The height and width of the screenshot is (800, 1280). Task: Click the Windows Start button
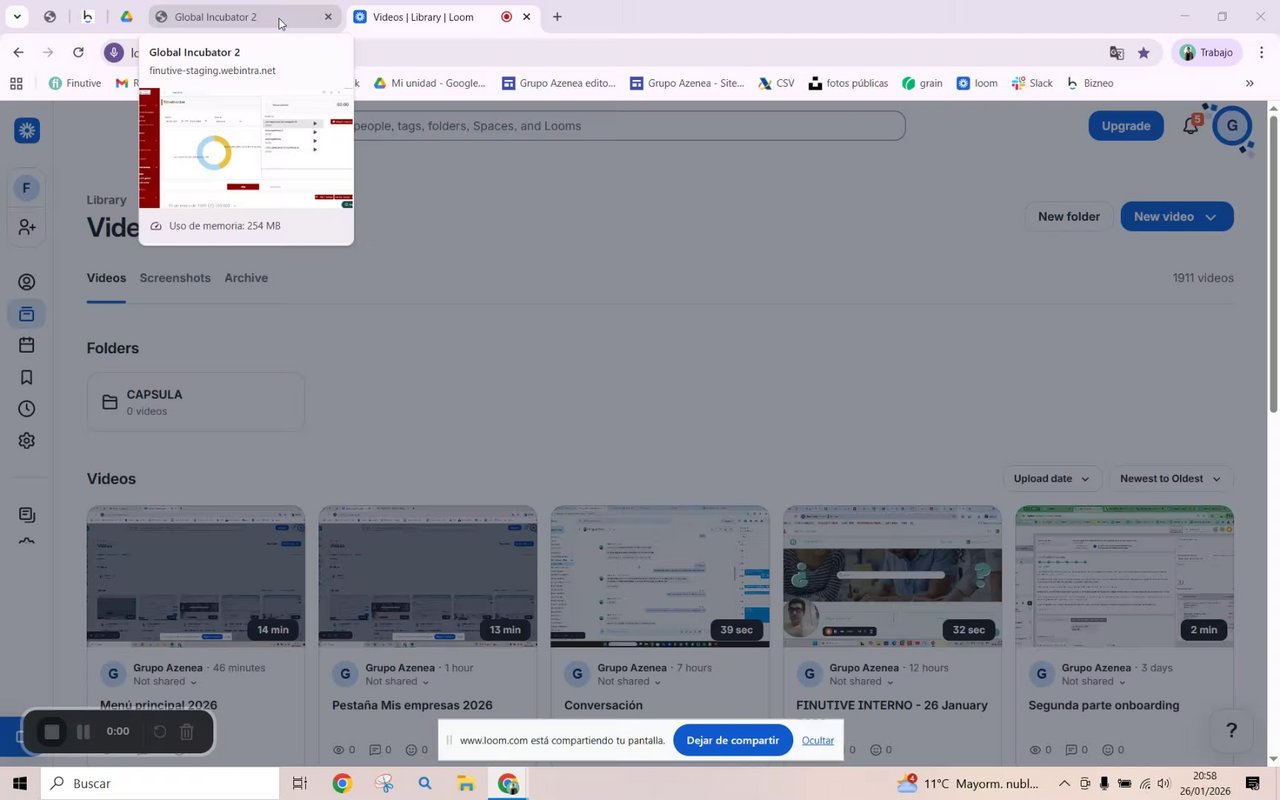19,784
